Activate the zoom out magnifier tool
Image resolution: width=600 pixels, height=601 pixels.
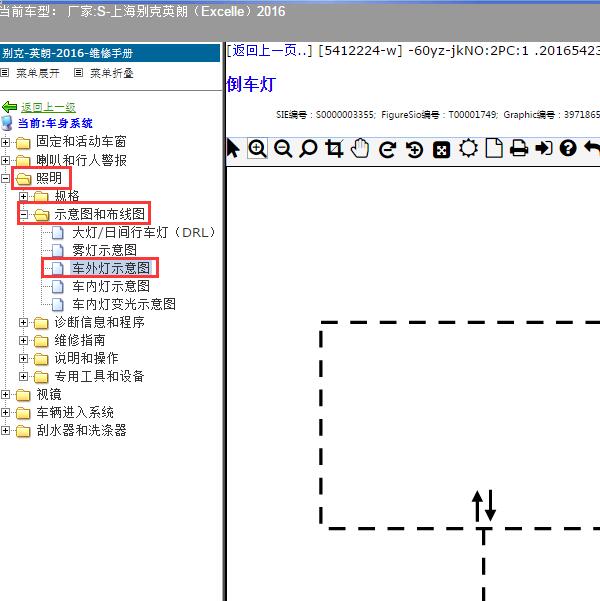283,149
